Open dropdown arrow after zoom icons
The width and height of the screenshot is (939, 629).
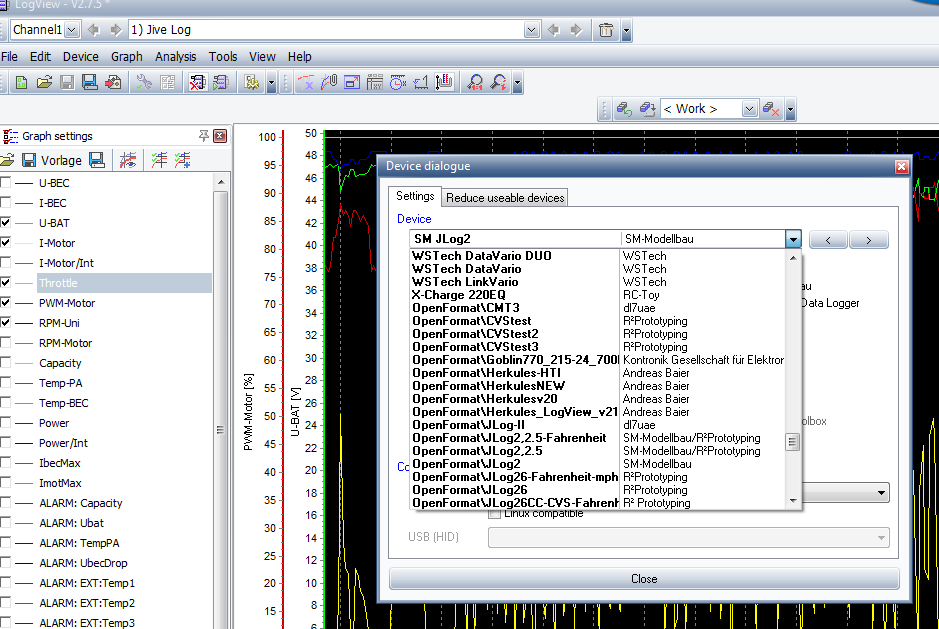pyautogui.click(x=517, y=83)
